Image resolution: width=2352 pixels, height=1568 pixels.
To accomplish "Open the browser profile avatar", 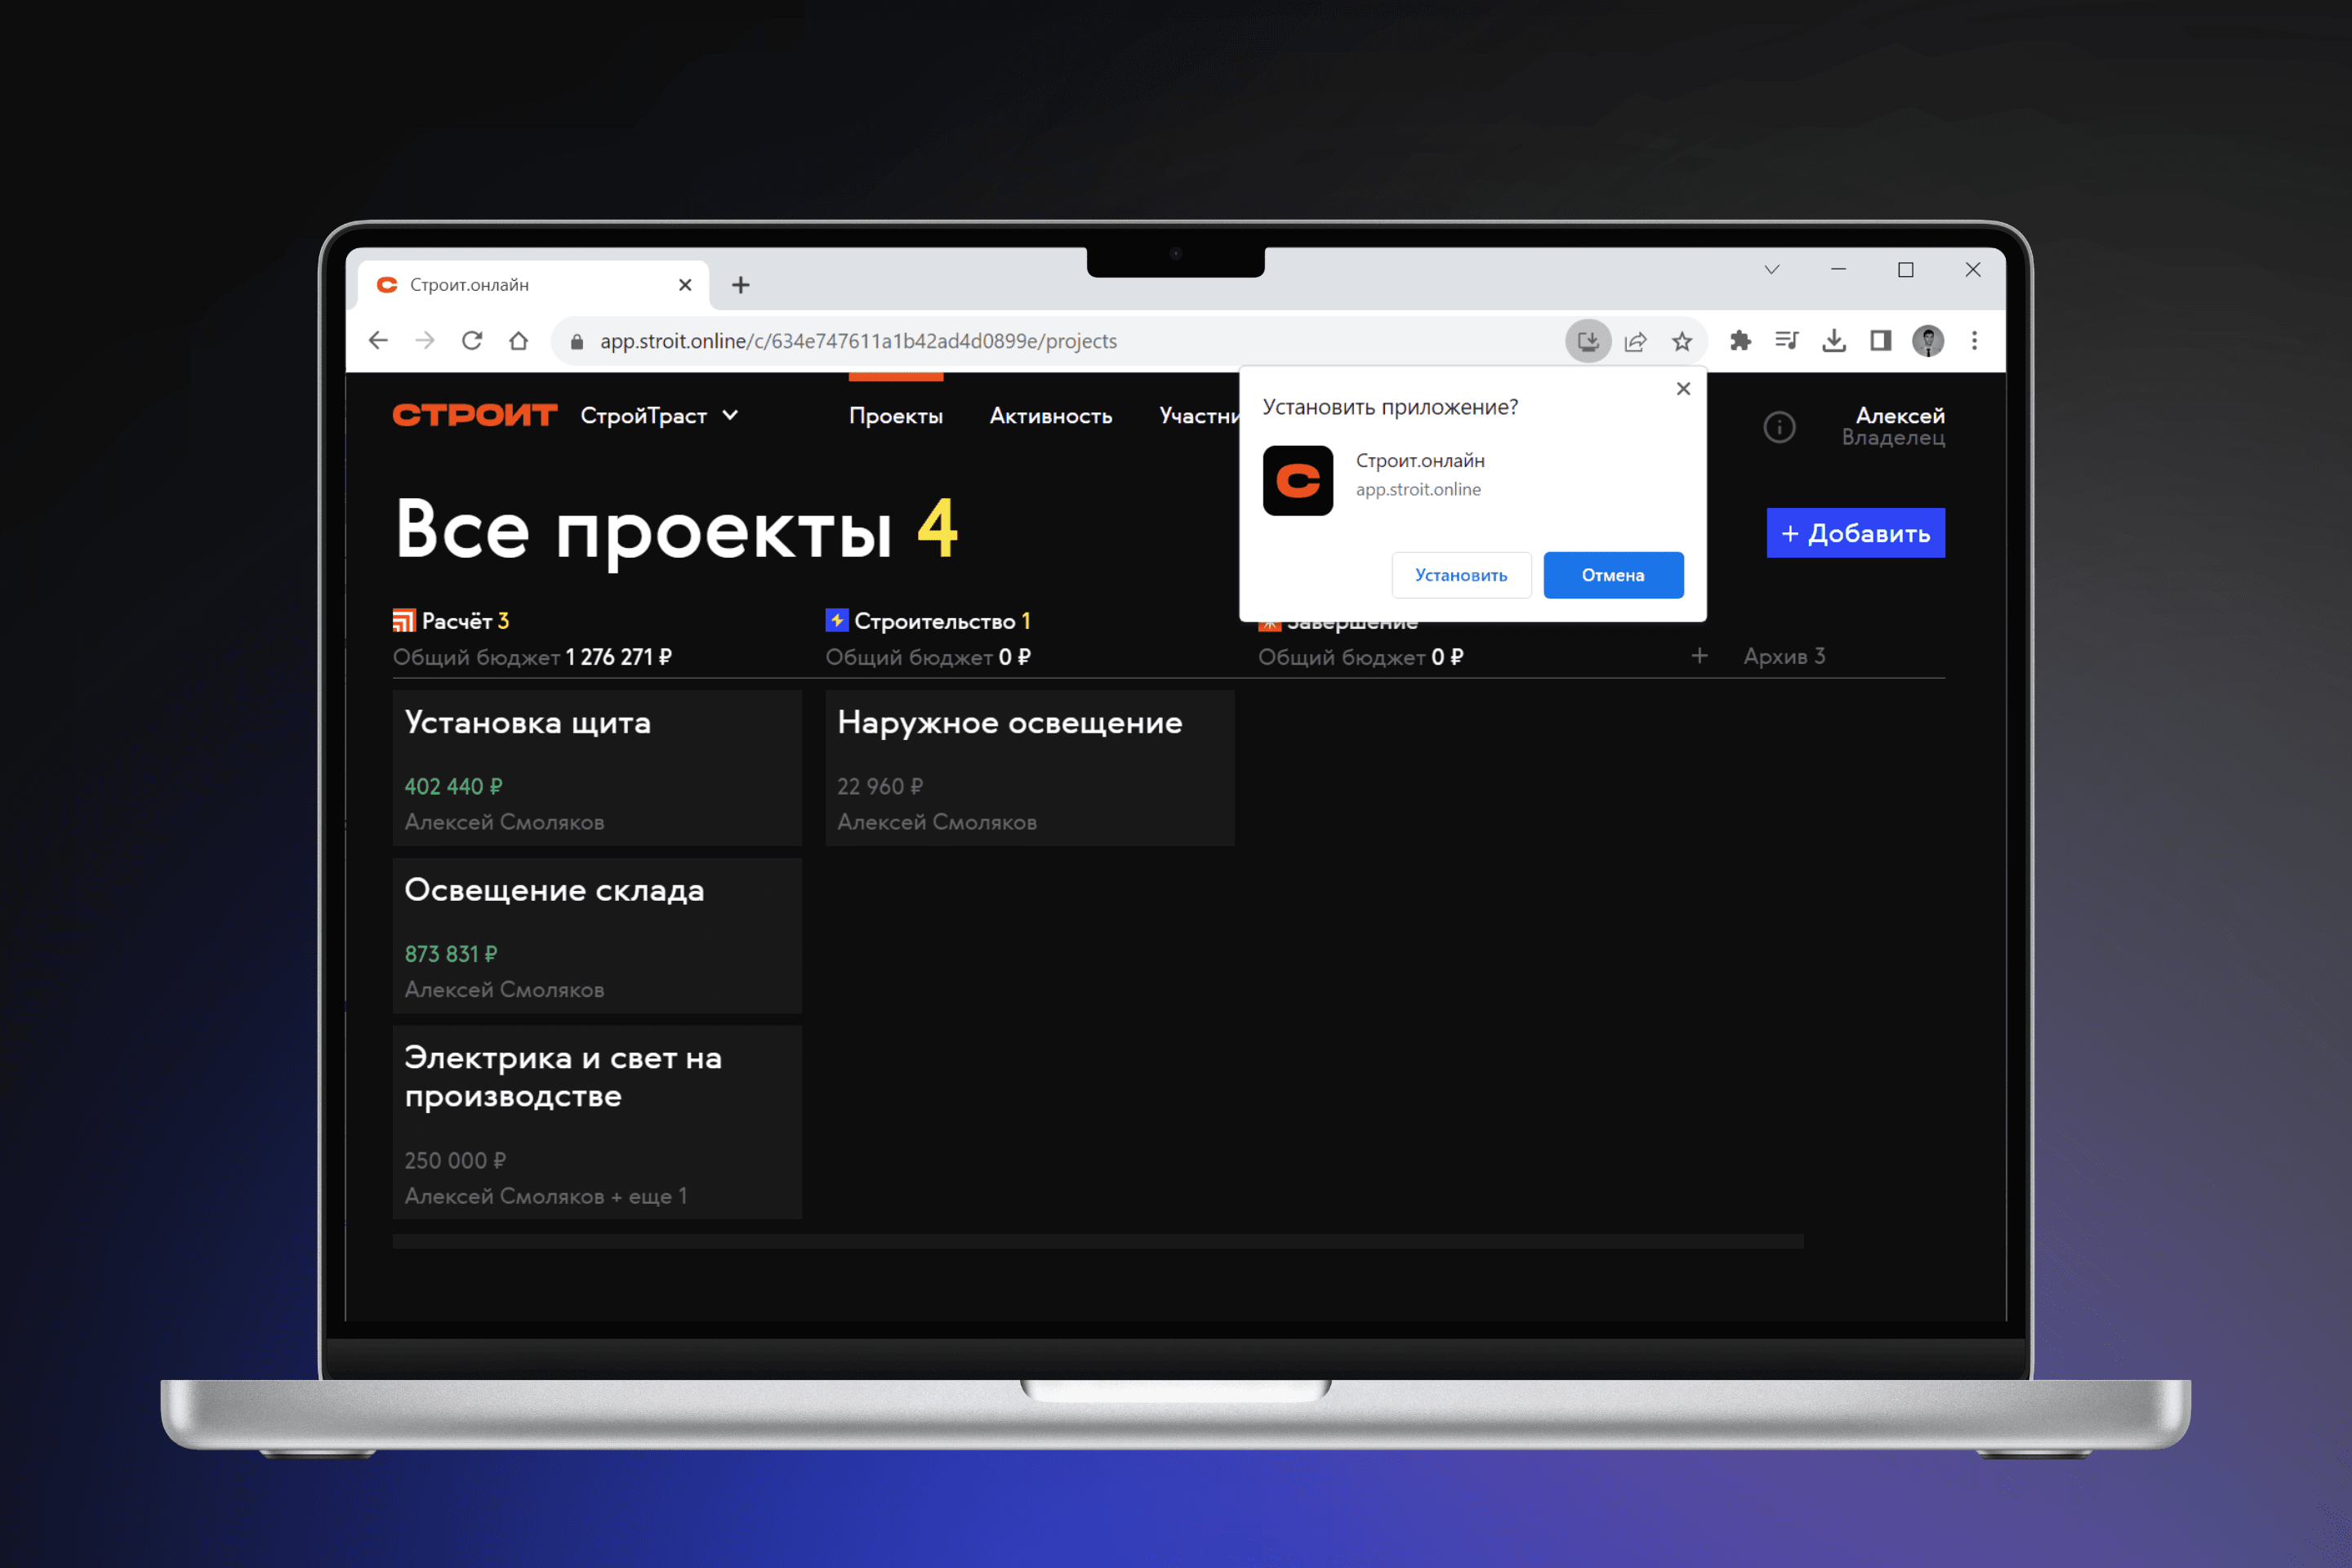I will click(1928, 340).
